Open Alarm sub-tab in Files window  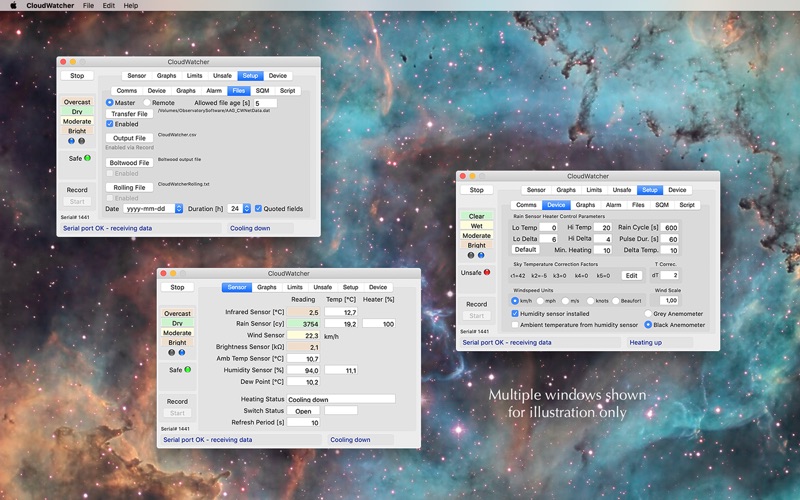click(214, 91)
